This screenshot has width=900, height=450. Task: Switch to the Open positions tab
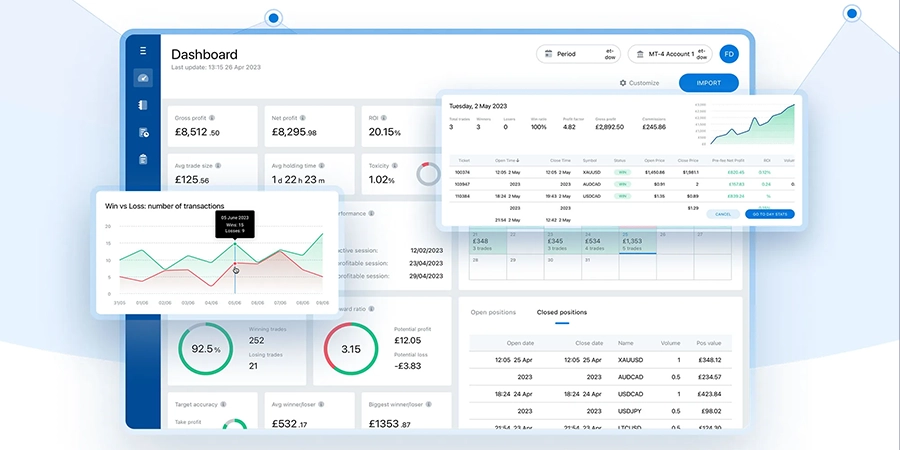pos(492,313)
